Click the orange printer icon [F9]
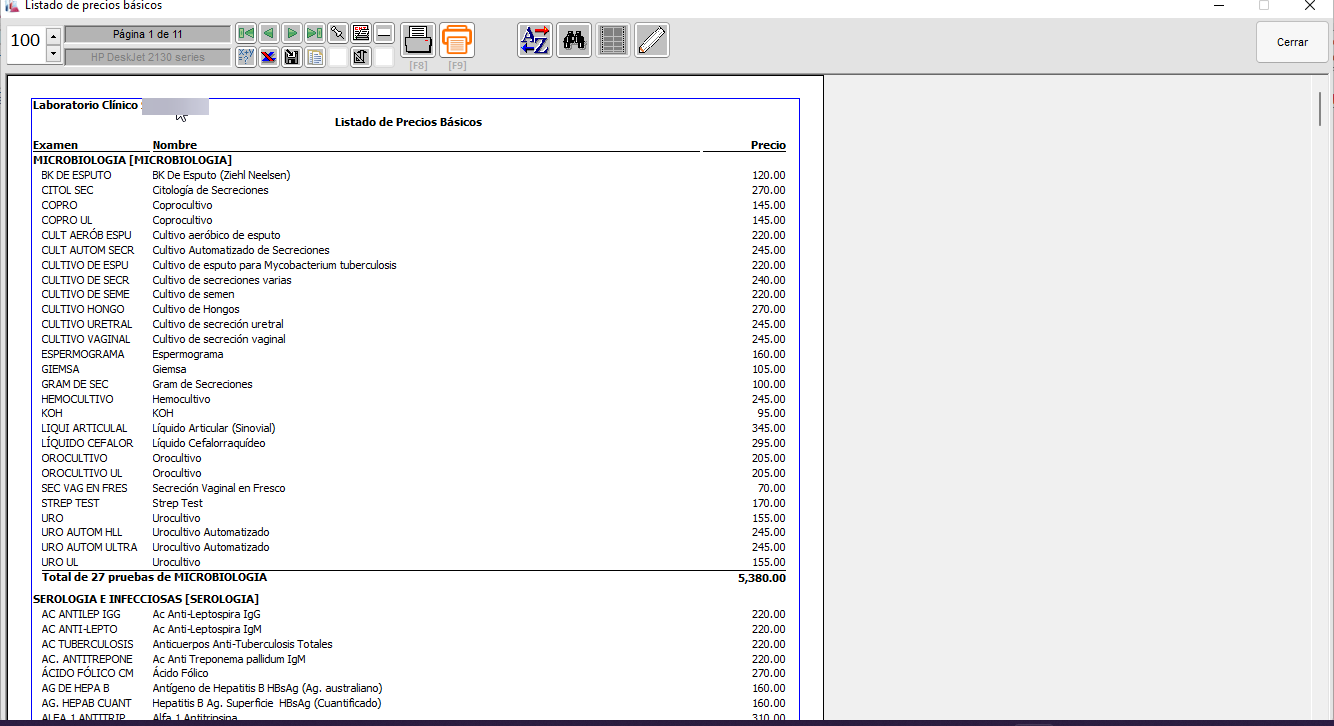Image resolution: width=1334 pixels, height=726 pixels. tap(457, 40)
